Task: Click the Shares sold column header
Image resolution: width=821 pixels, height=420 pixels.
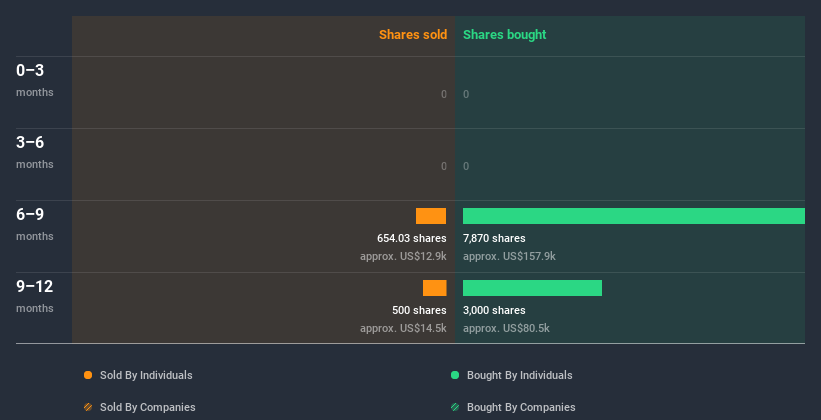Action: coord(412,35)
